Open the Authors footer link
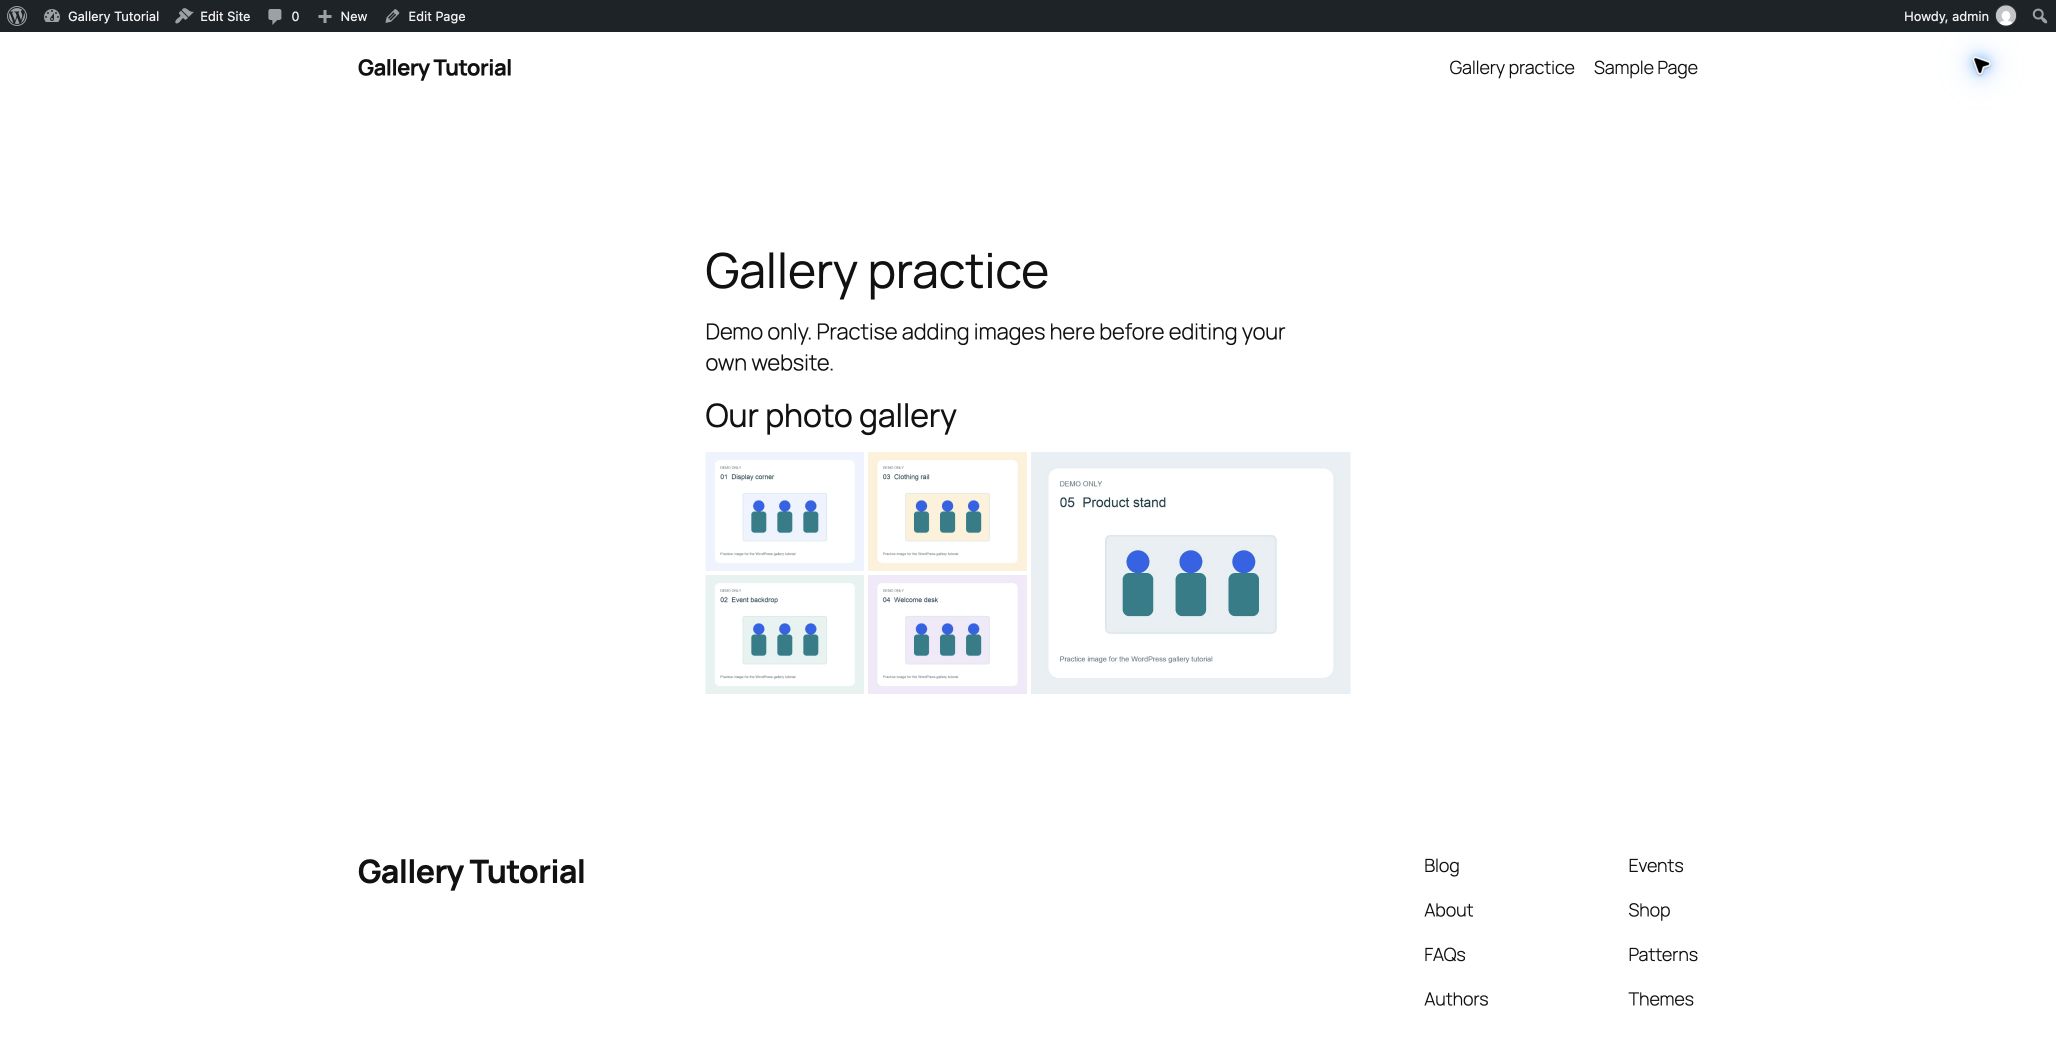2056x1057 pixels. click(x=1456, y=999)
